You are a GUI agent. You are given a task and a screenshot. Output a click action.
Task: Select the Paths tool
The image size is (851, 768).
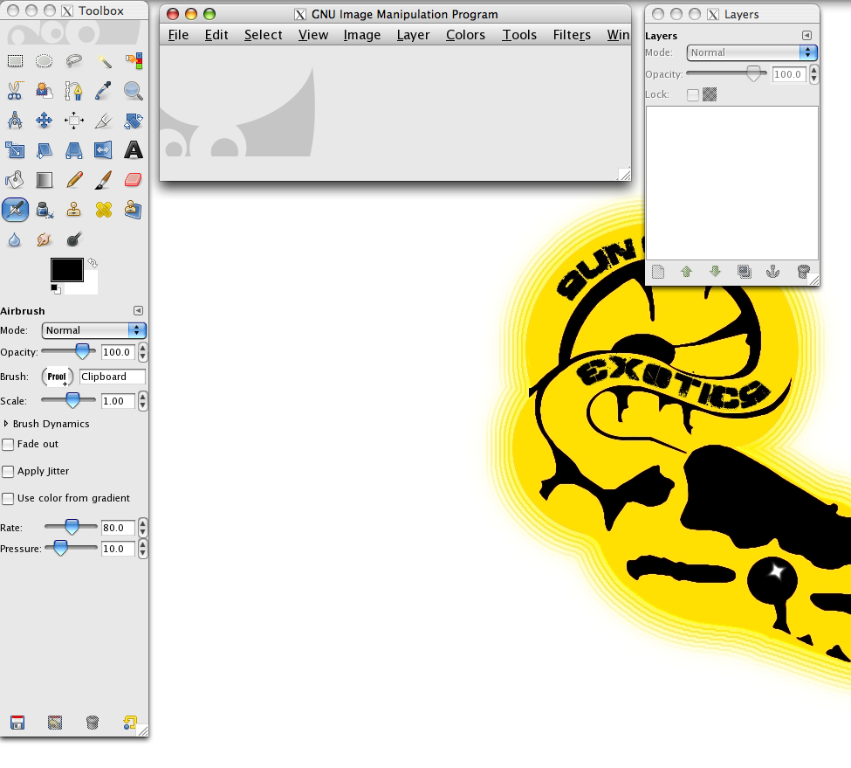coord(74,91)
